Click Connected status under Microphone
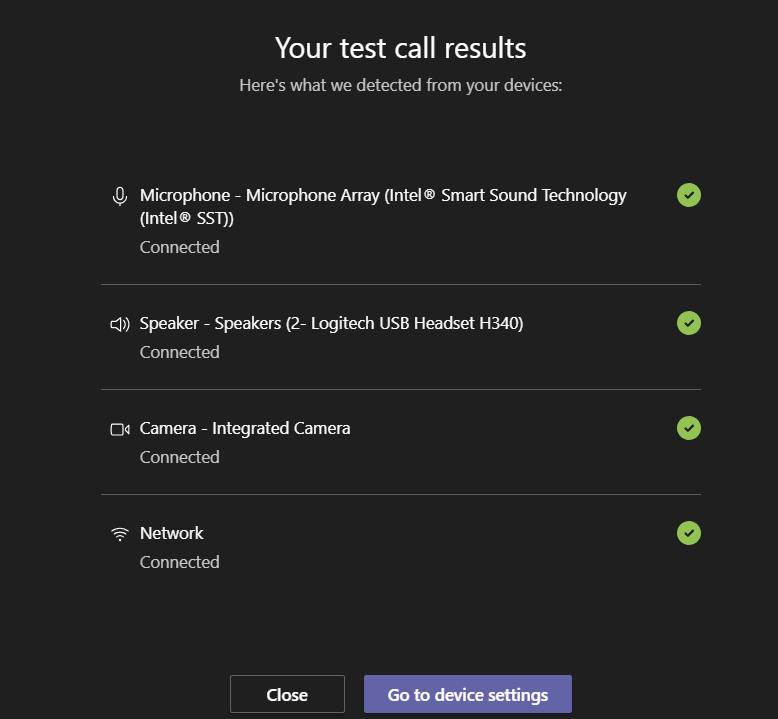This screenshot has height=719, width=778. 180,247
